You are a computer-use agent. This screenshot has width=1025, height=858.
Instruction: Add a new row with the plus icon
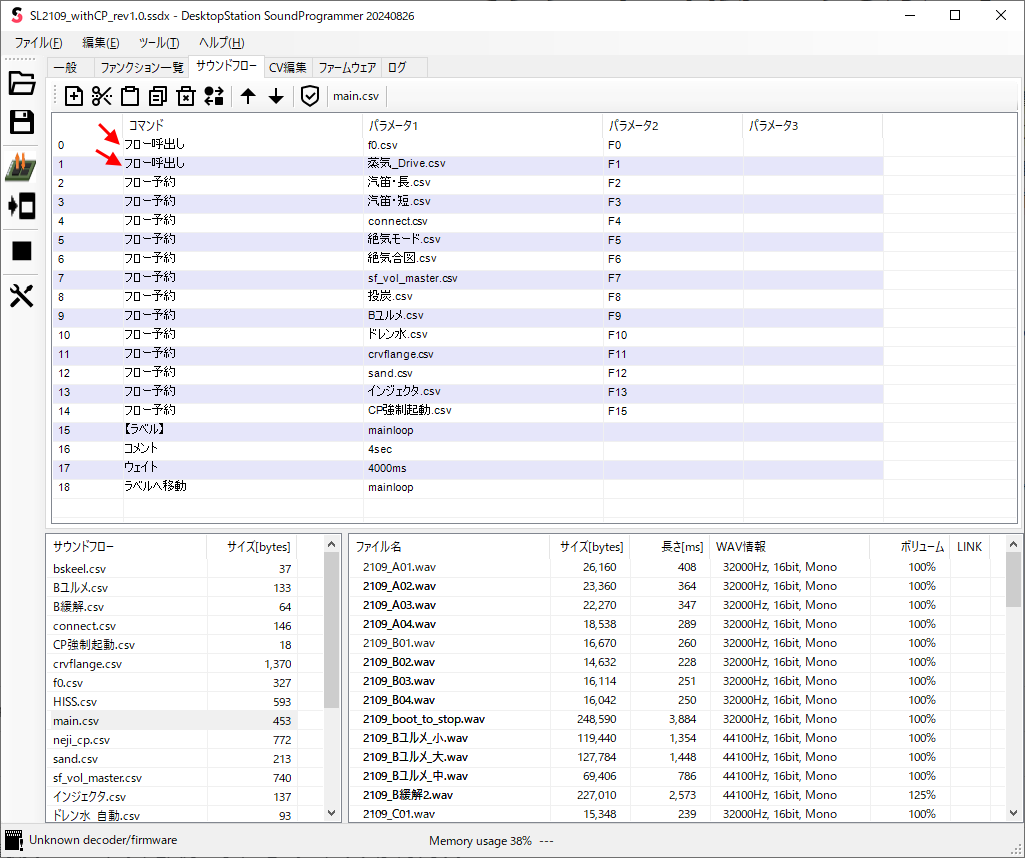point(74,96)
